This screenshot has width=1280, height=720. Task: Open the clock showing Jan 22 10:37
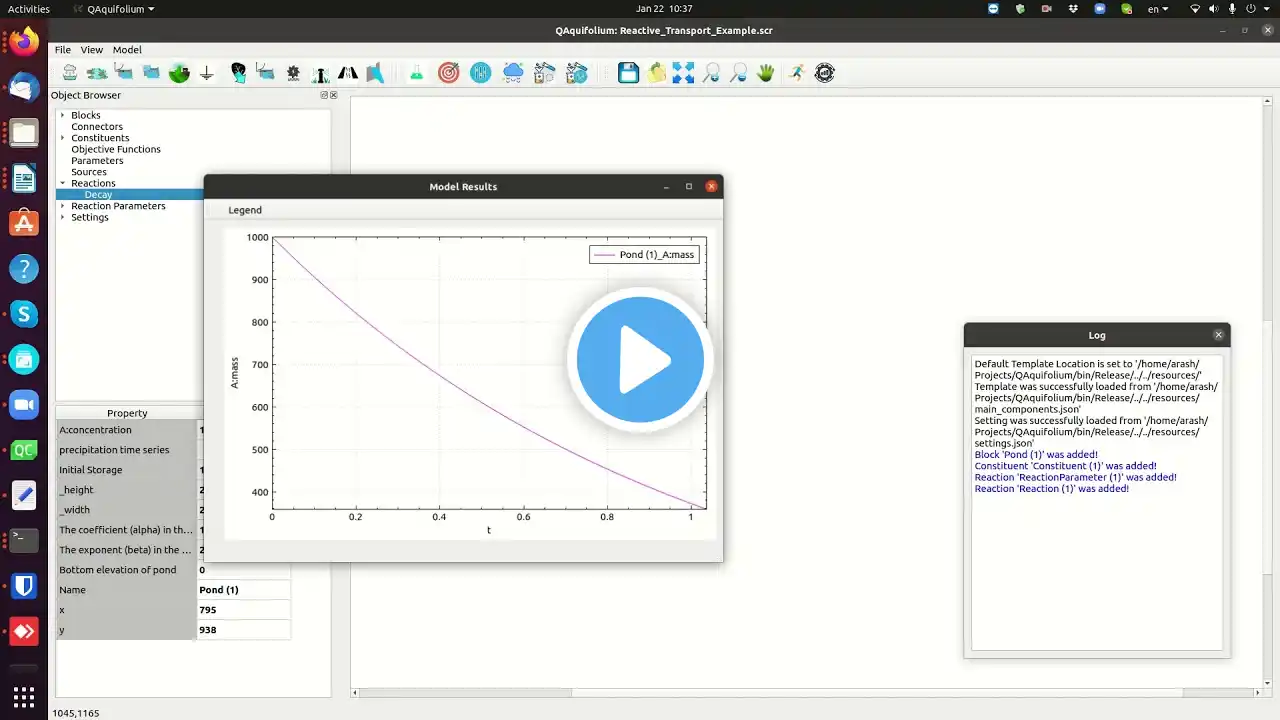coord(664,9)
